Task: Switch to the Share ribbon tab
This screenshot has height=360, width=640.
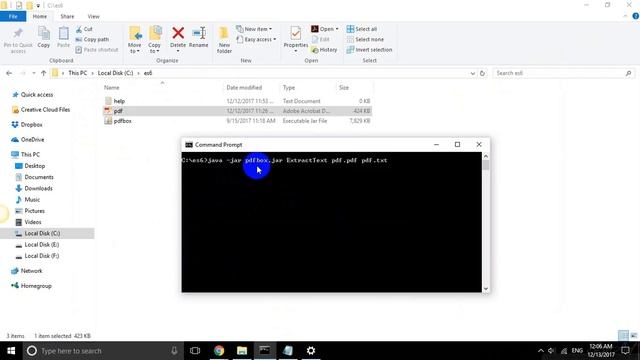Action: pos(67,16)
